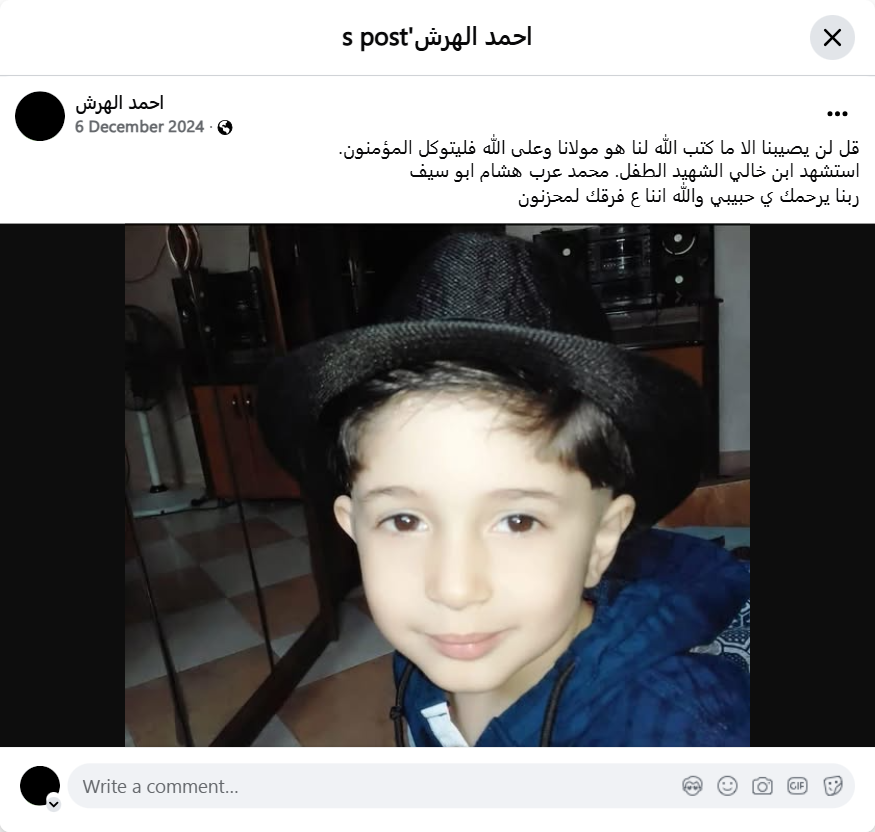Viewport: 875px width, 832px height.
Task: Open the avatar sticker picker icon
Action: 692,786
